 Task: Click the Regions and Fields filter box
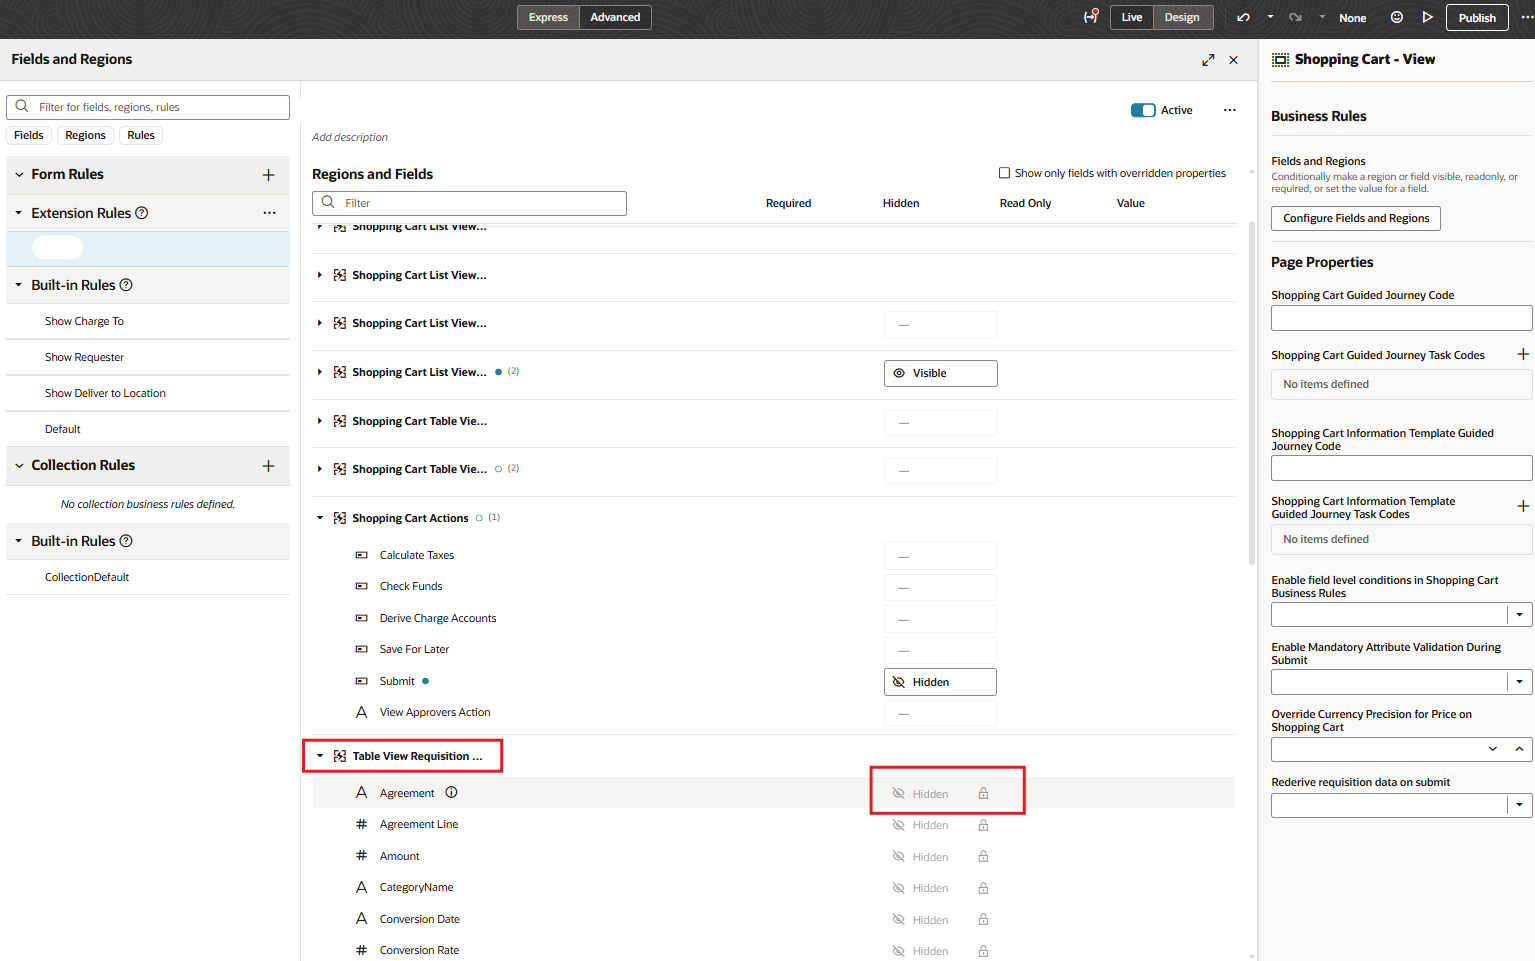click(x=469, y=203)
